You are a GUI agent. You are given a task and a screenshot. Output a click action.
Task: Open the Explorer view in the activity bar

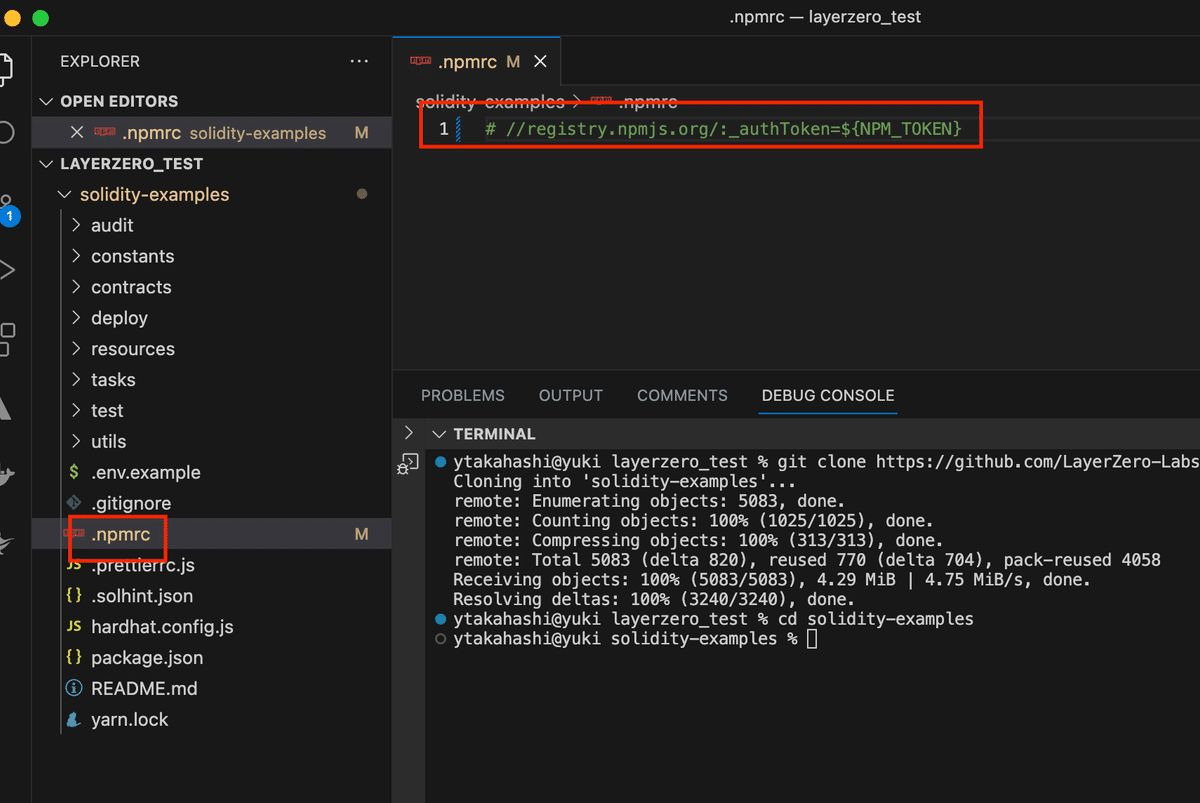[5, 67]
